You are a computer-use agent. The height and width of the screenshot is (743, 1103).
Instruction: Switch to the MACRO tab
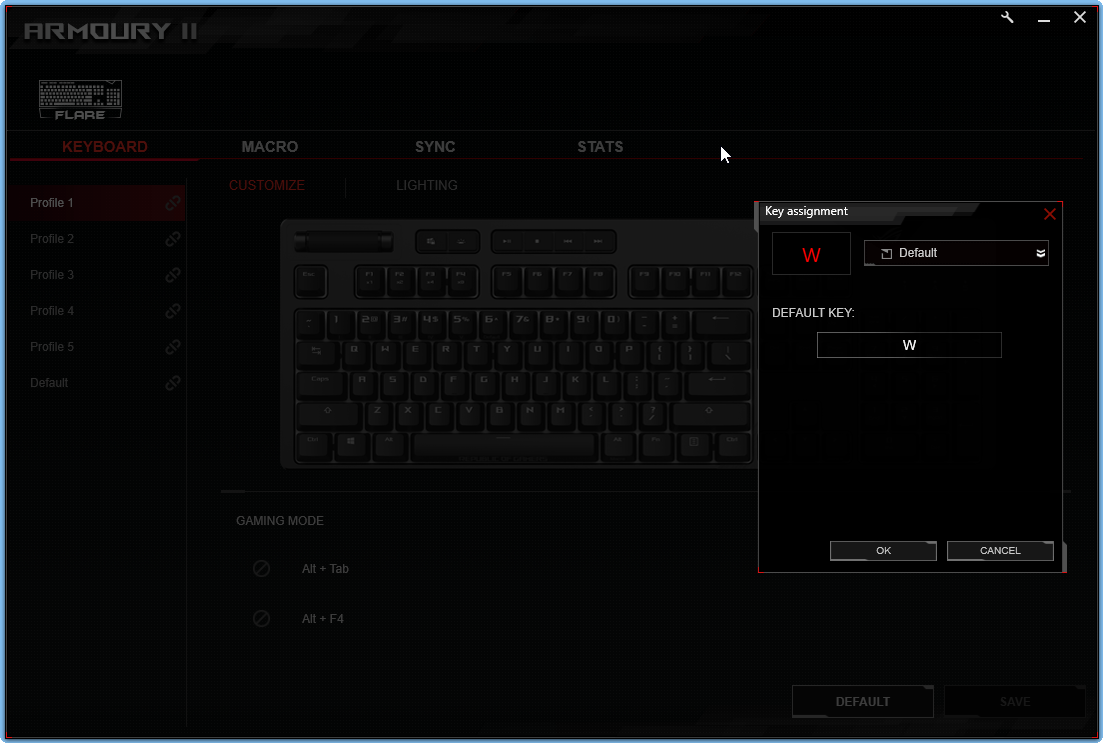point(270,147)
